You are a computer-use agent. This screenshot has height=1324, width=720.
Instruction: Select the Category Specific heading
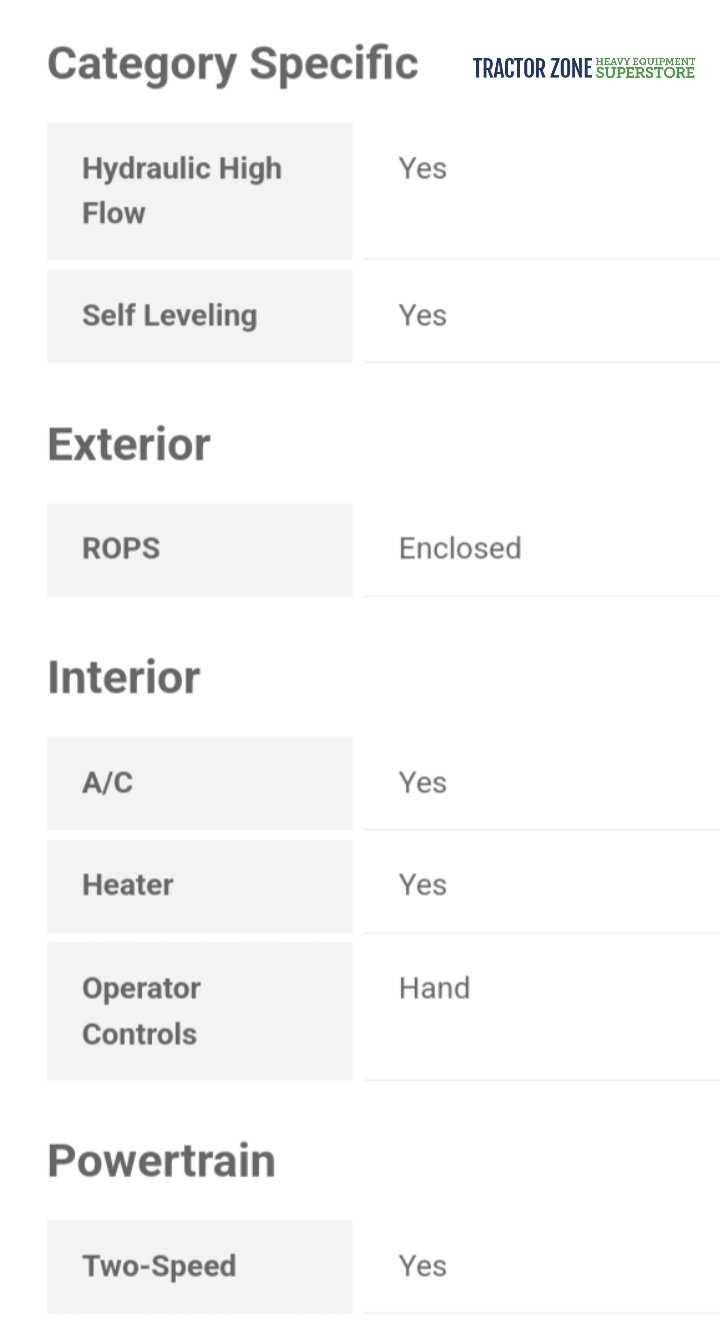click(x=232, y=64)
